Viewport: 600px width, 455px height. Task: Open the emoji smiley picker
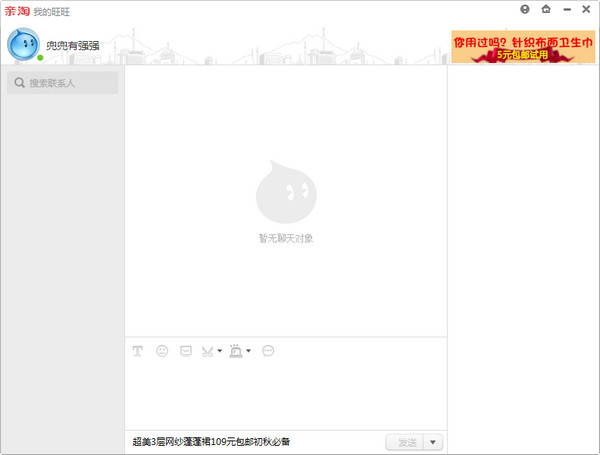[162, 351]
